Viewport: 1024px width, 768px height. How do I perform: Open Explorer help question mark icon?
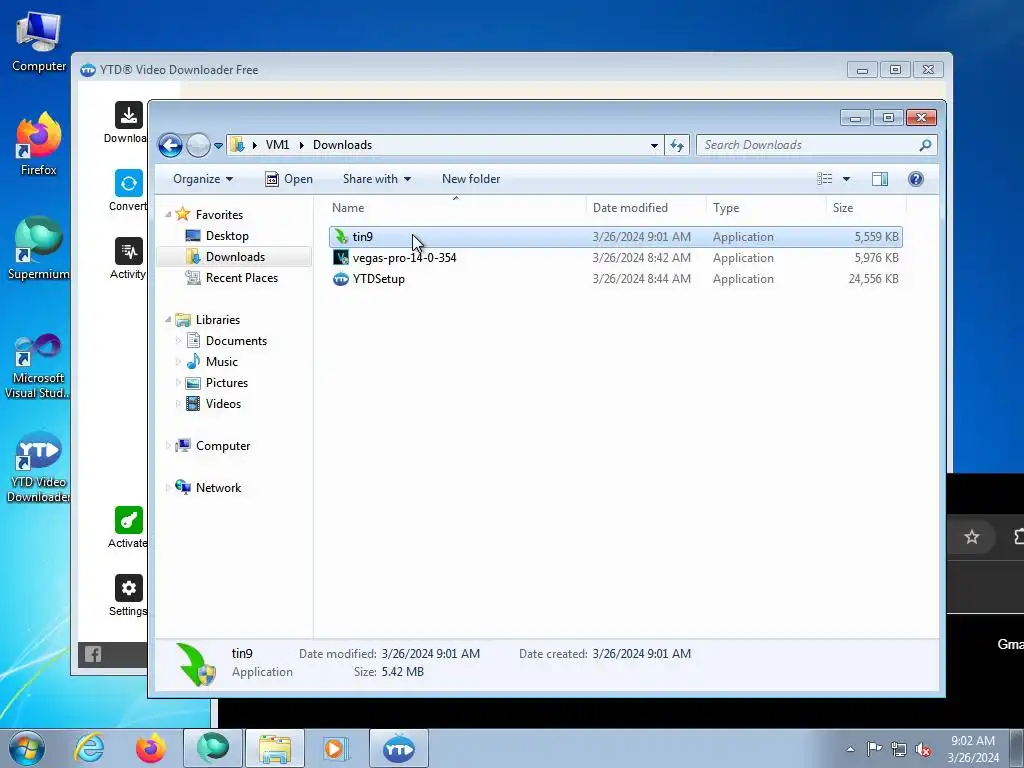pyautogui.click(x=916, y=179)
